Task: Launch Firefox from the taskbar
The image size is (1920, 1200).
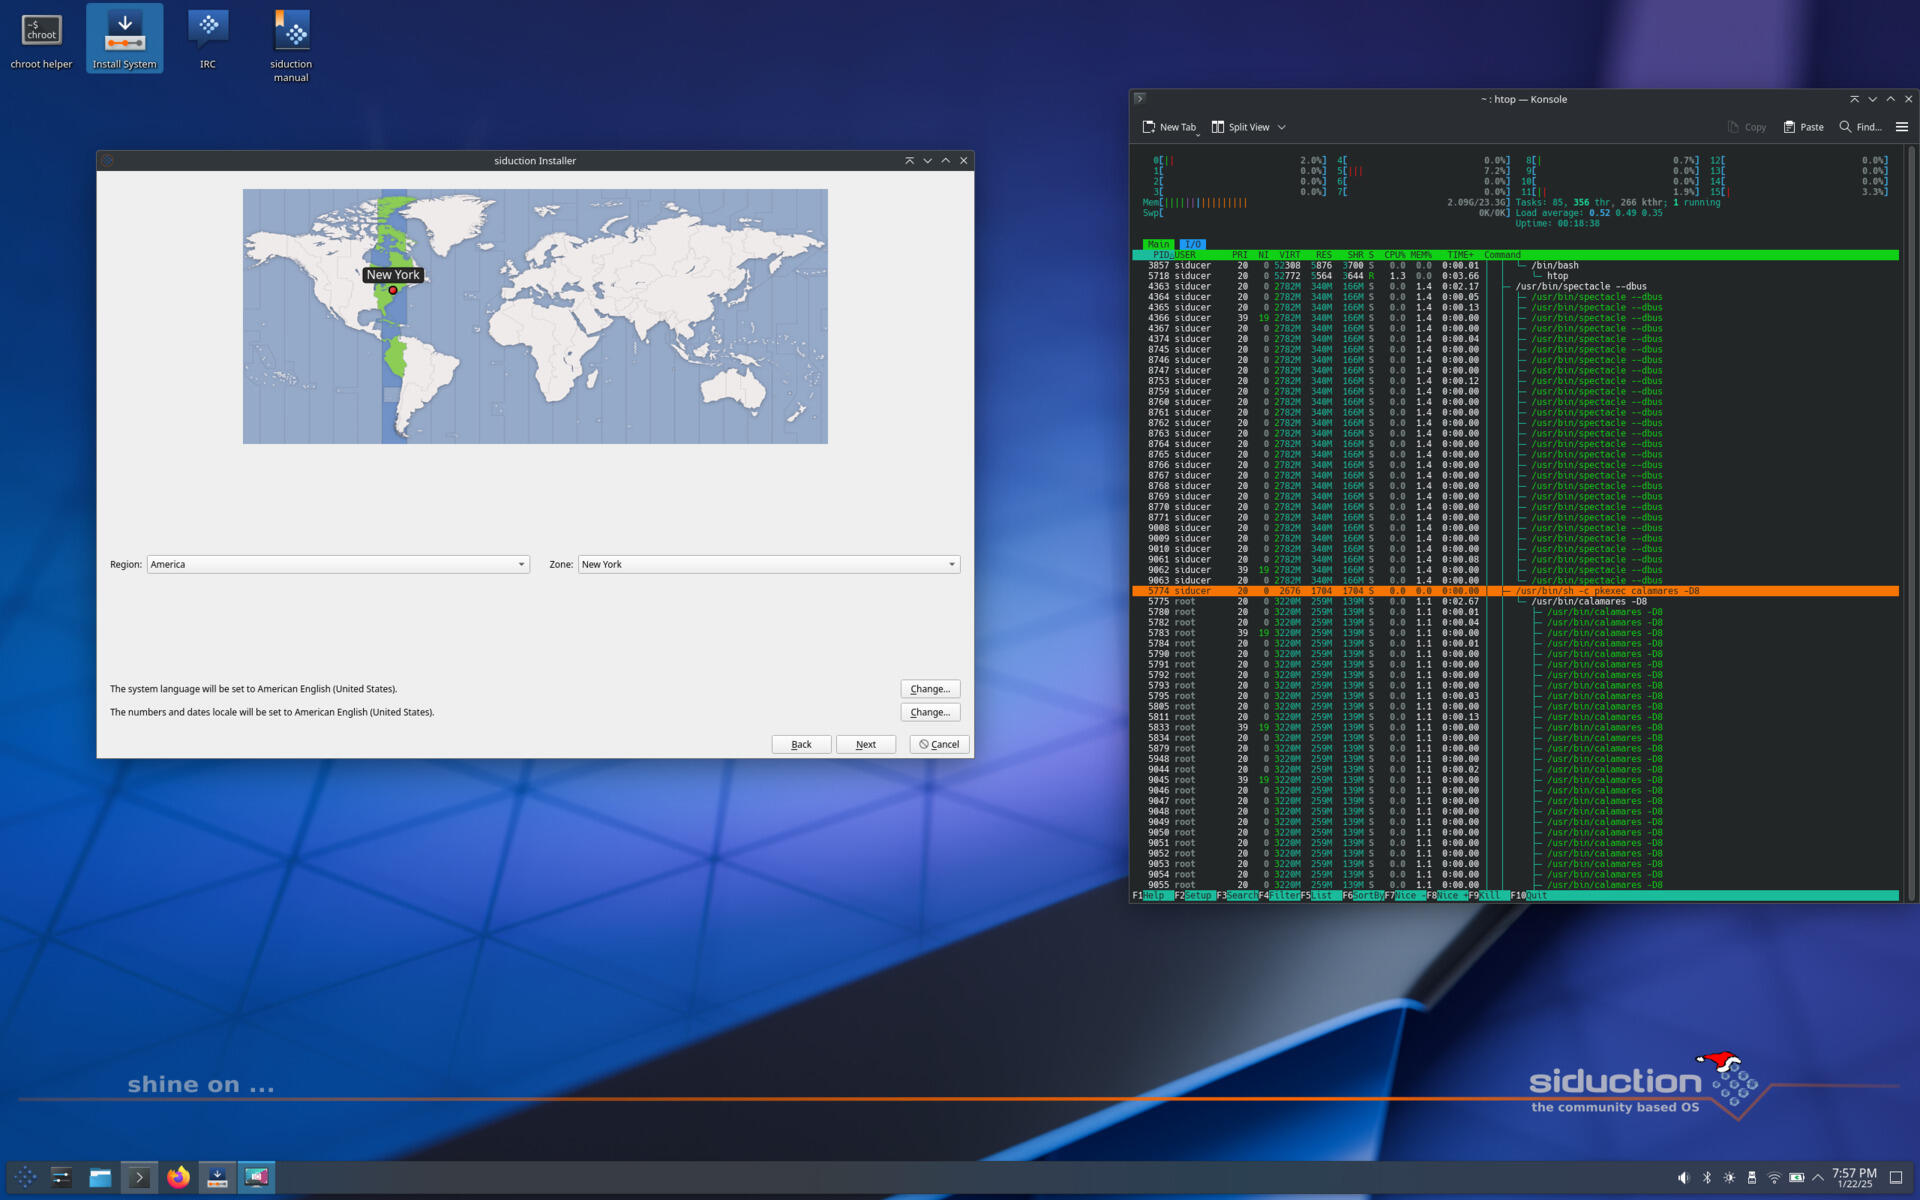Action: coord(178,1177)
